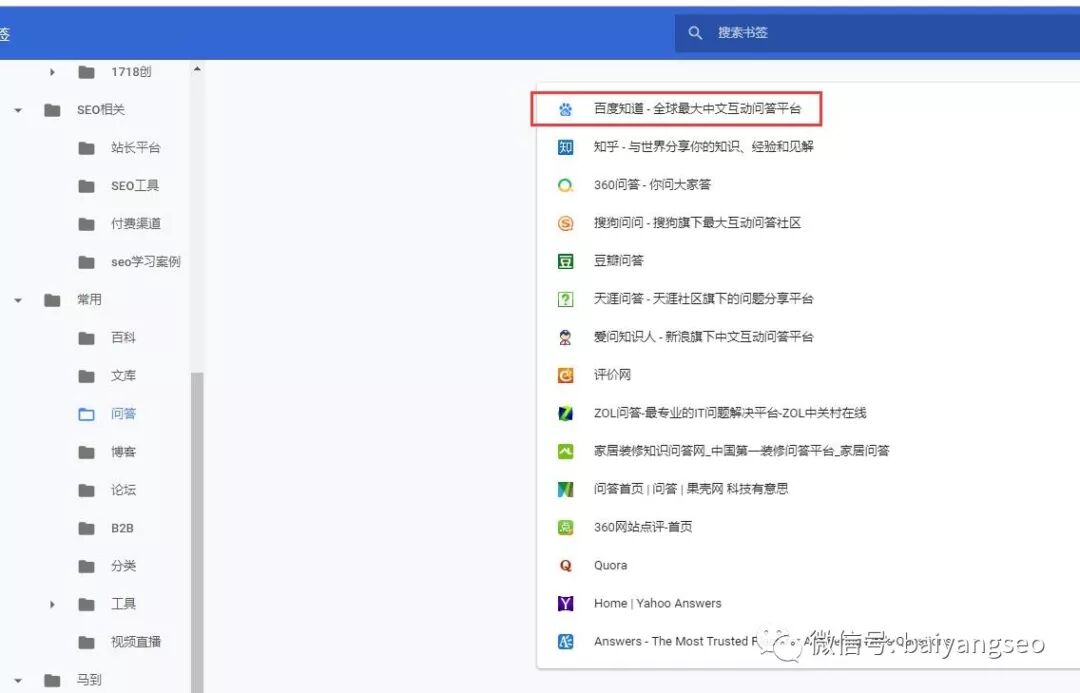Open the 家居装修知识问答网 bookmark
The image size is (1080, 693).
[741, 451]
